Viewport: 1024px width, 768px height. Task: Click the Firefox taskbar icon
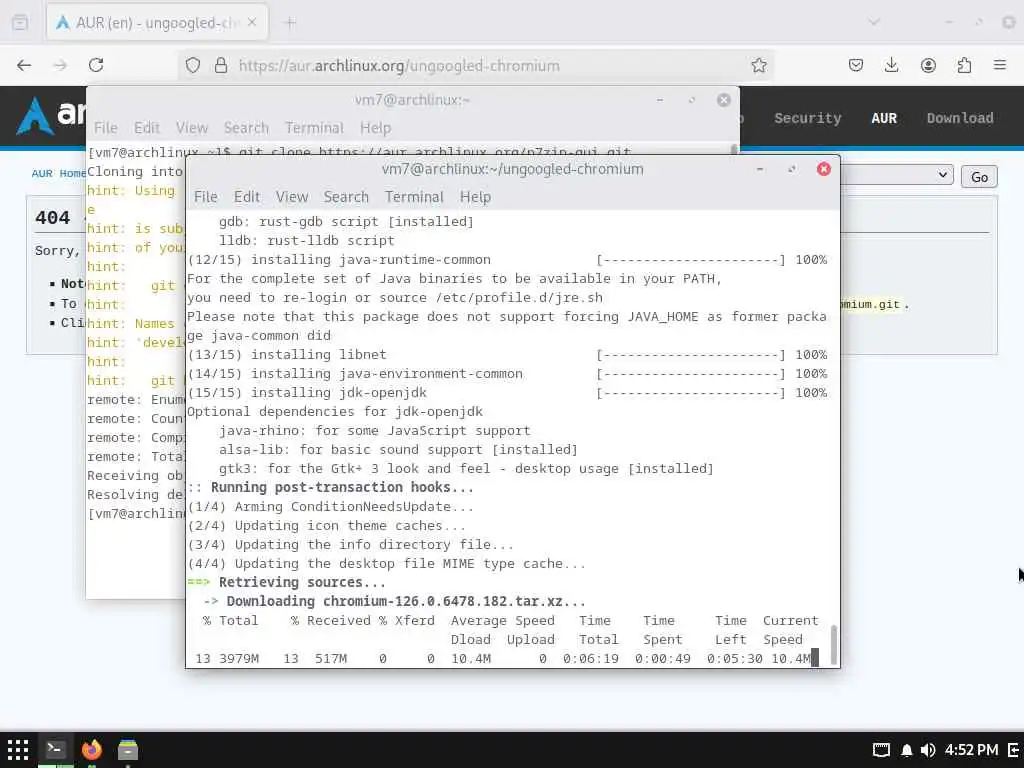(91, 750)
